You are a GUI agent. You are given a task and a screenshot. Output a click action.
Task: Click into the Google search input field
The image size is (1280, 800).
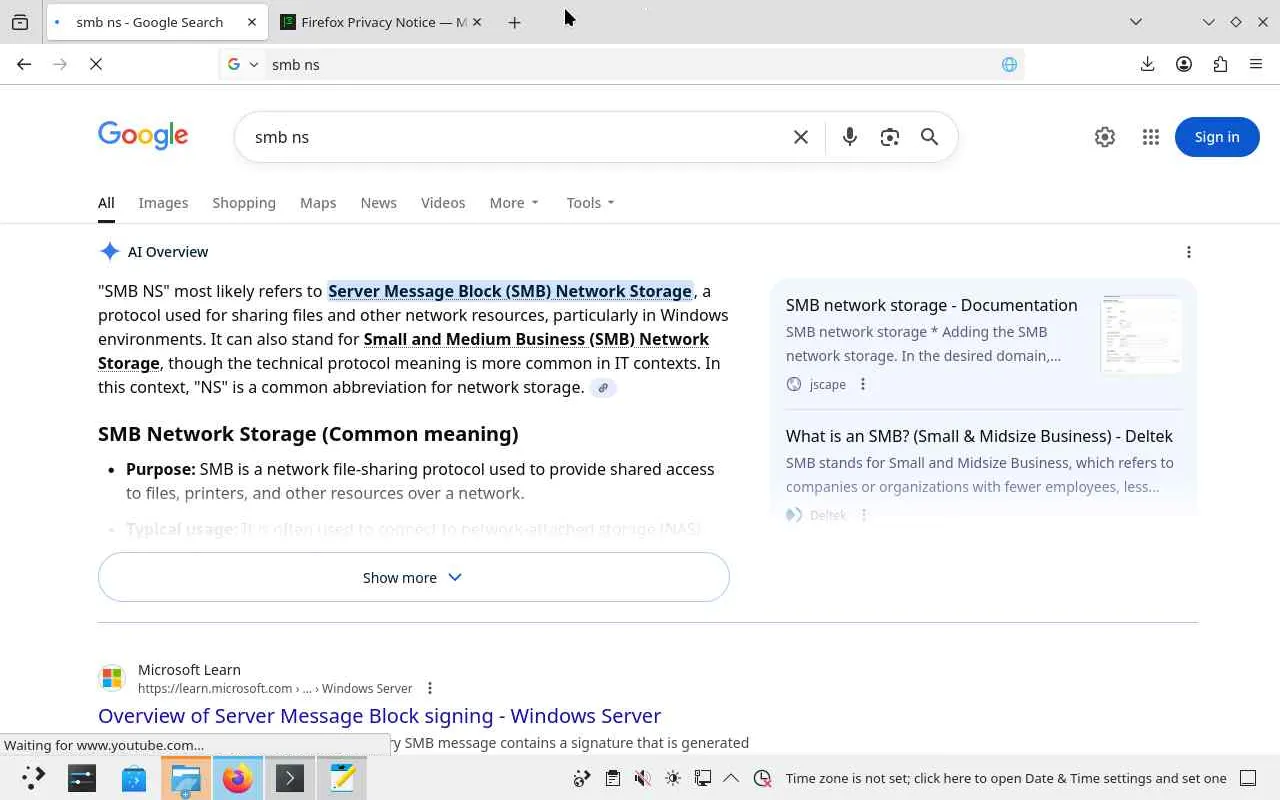[x=515, y=137]
